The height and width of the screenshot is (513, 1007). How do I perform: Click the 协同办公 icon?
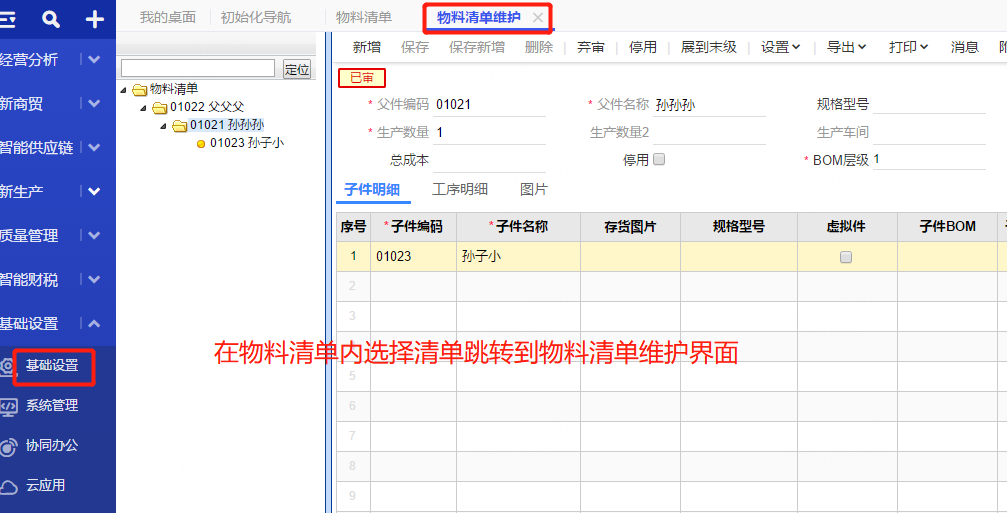click(8, 447)
